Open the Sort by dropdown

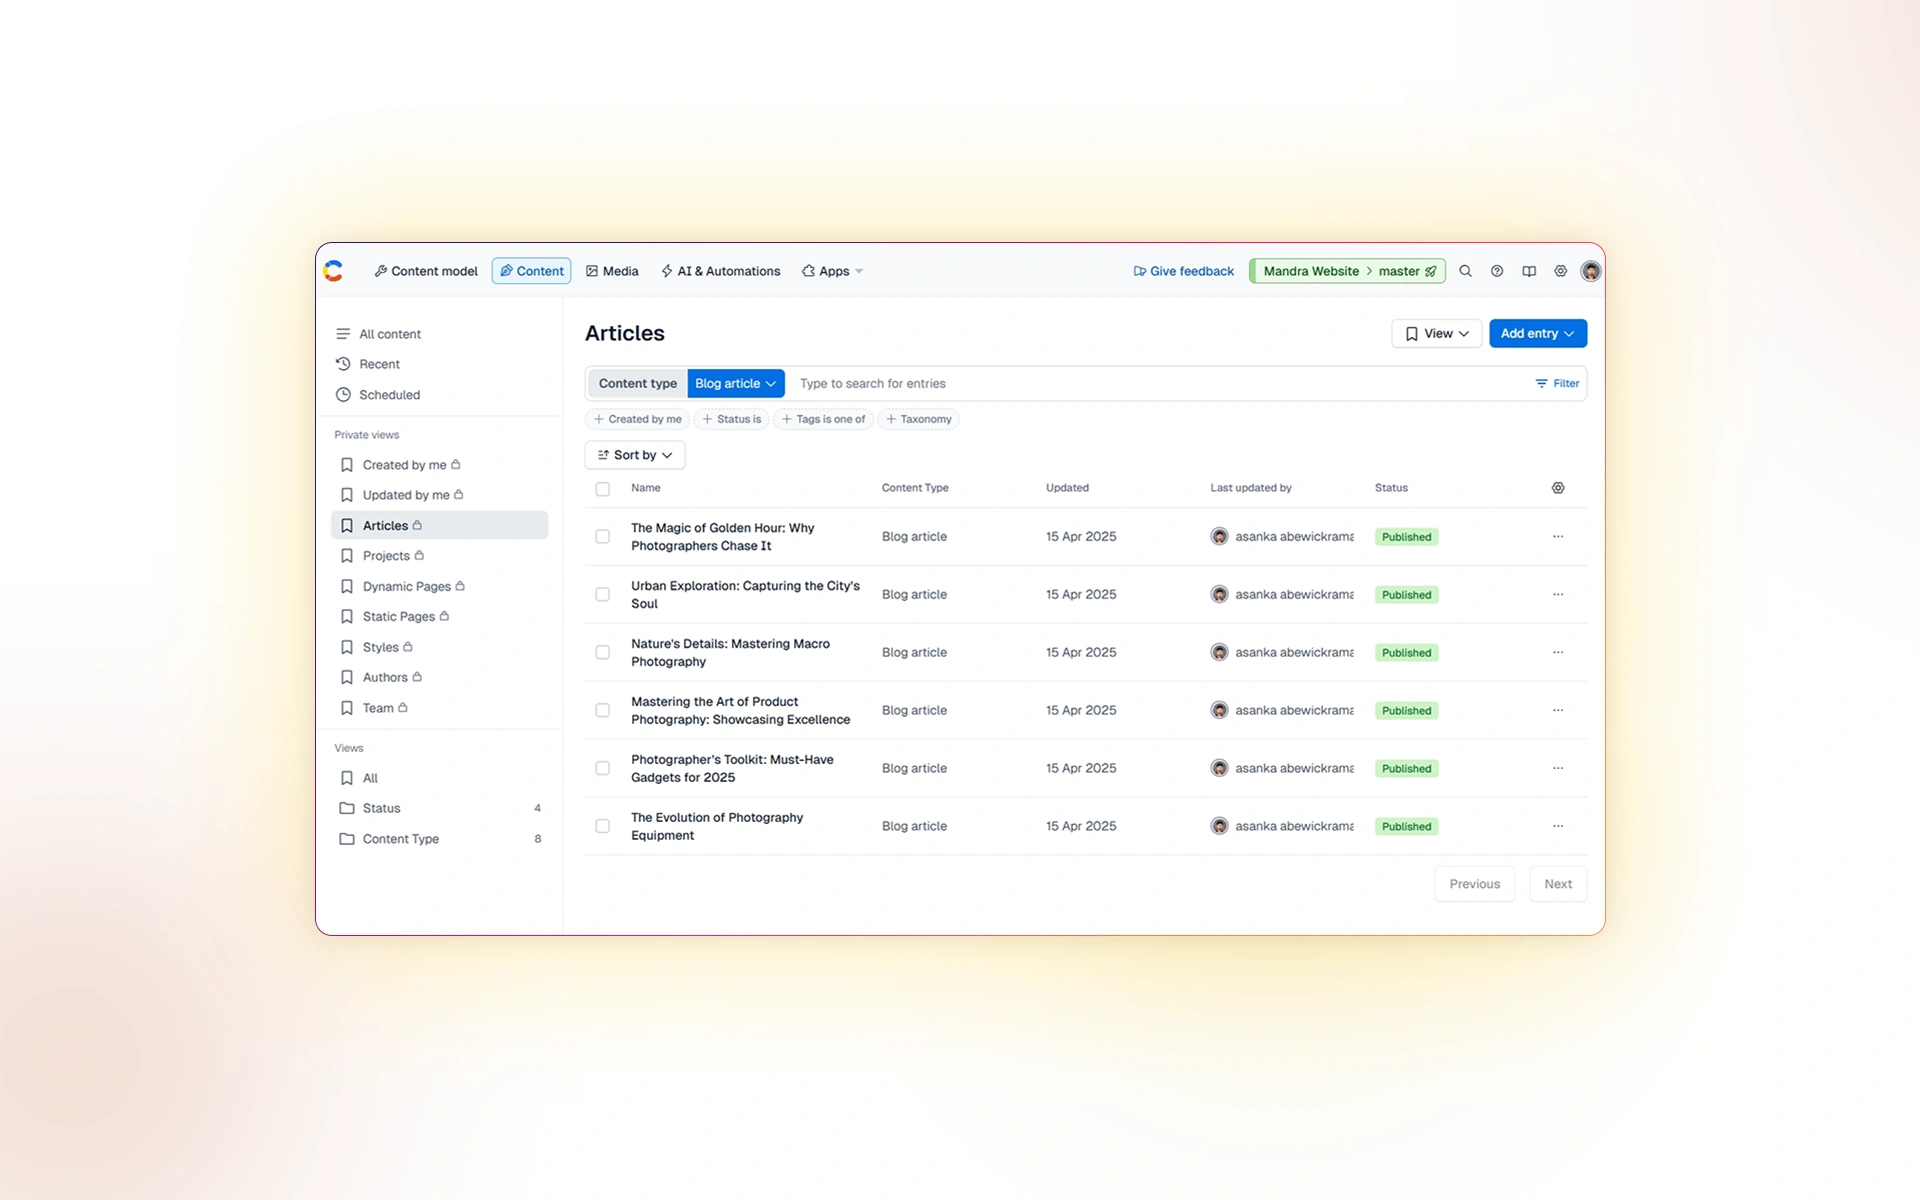635,455
